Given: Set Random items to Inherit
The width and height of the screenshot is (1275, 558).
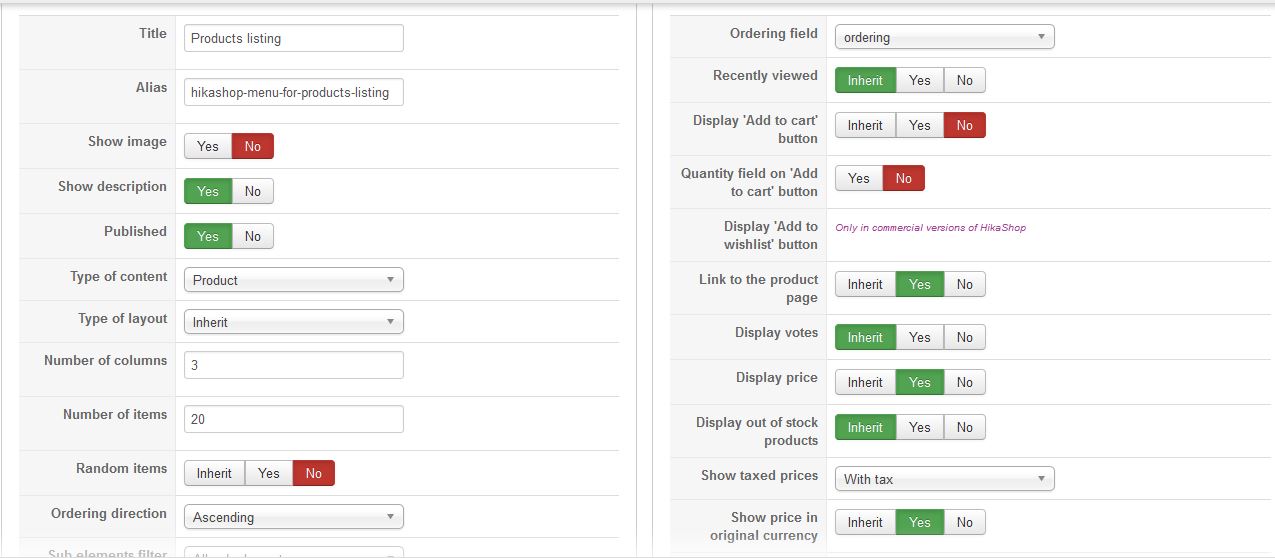Looking at the screenshot, I should pos(214,473).
